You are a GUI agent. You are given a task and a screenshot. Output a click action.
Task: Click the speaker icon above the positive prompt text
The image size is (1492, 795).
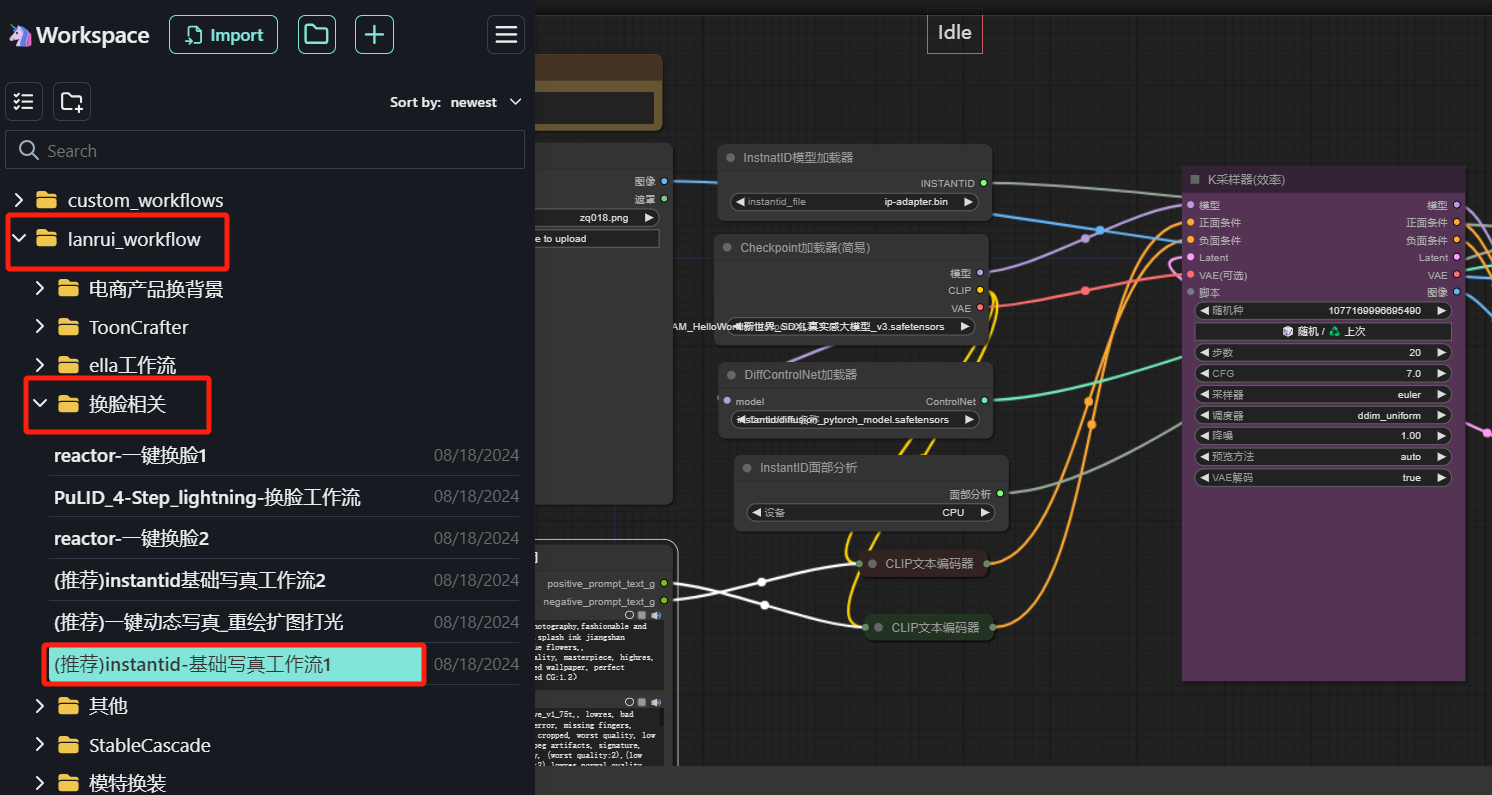(656, 615)
